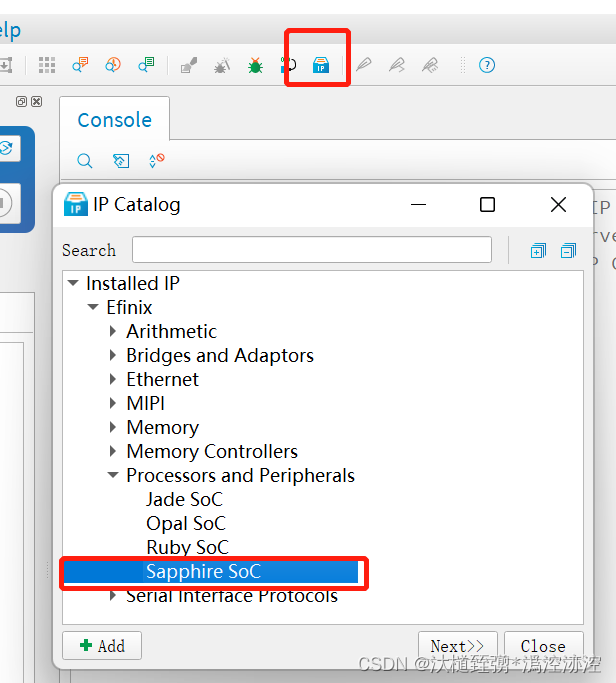
Task: Open the blue help question mark icon
Action: (487, 65)
